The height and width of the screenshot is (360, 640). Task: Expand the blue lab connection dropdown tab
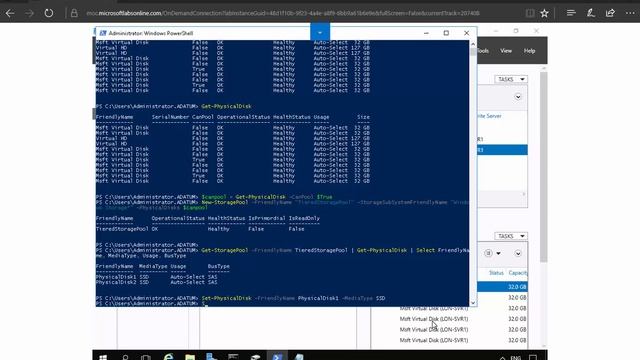pos(320,32)
